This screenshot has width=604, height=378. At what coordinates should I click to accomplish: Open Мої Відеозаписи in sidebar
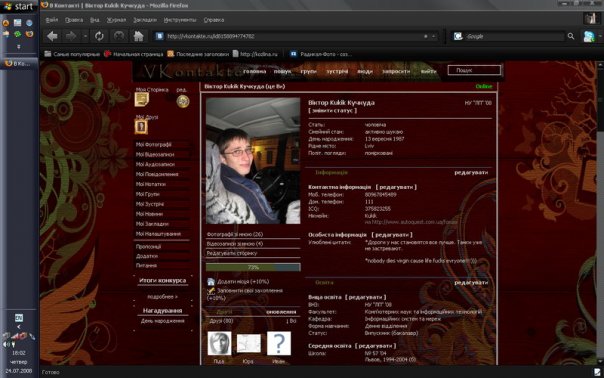pos(155,155)
